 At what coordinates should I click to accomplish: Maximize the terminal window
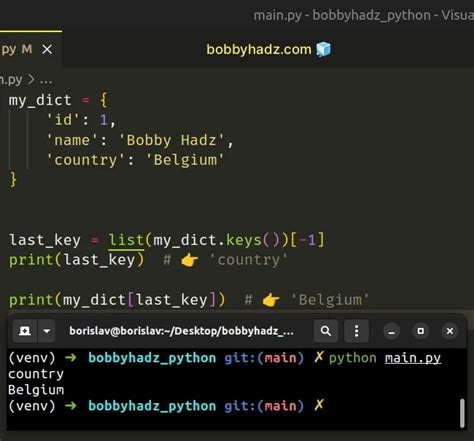click(421, 331)
